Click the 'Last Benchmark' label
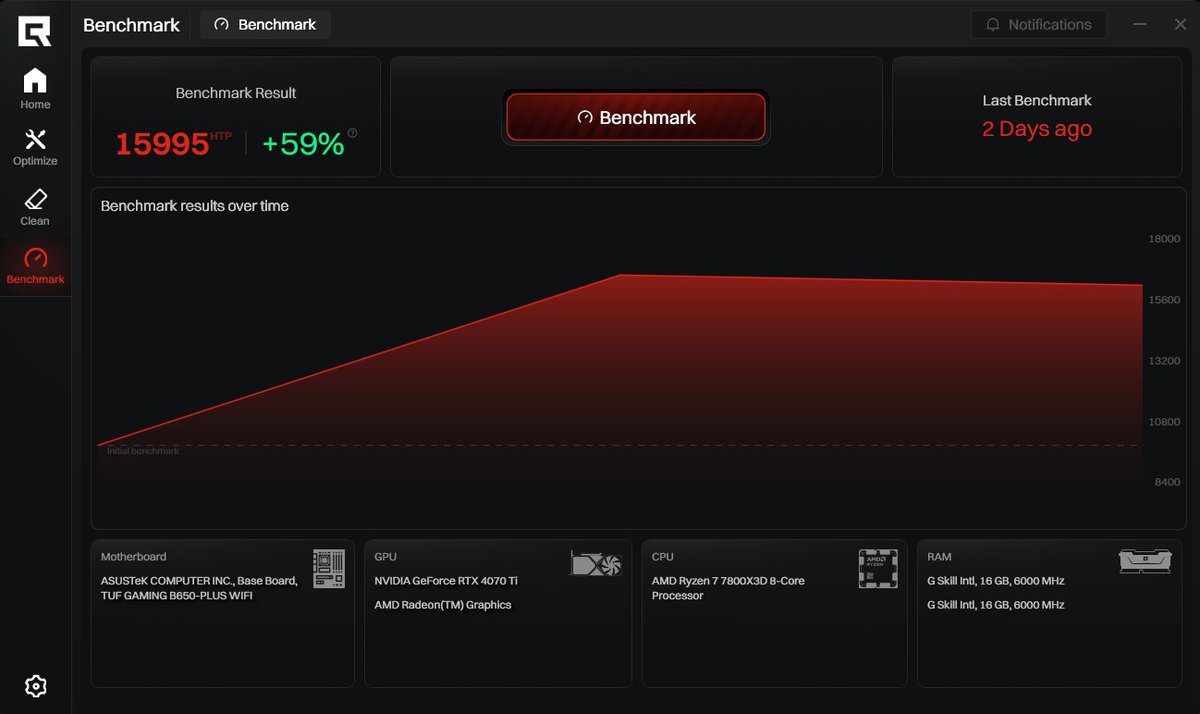The height and width of the screenshot is (714, 1200). [x=1037, y=100]
